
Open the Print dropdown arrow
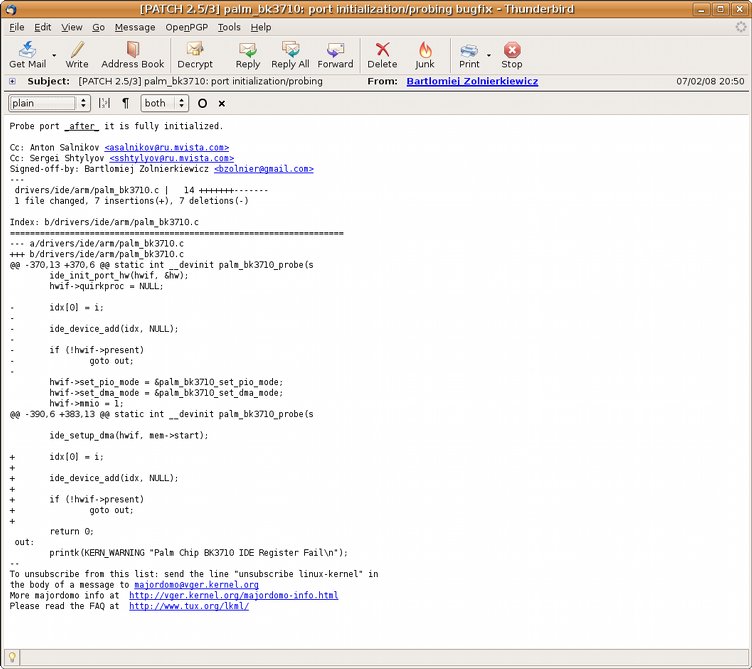point(489,55)
